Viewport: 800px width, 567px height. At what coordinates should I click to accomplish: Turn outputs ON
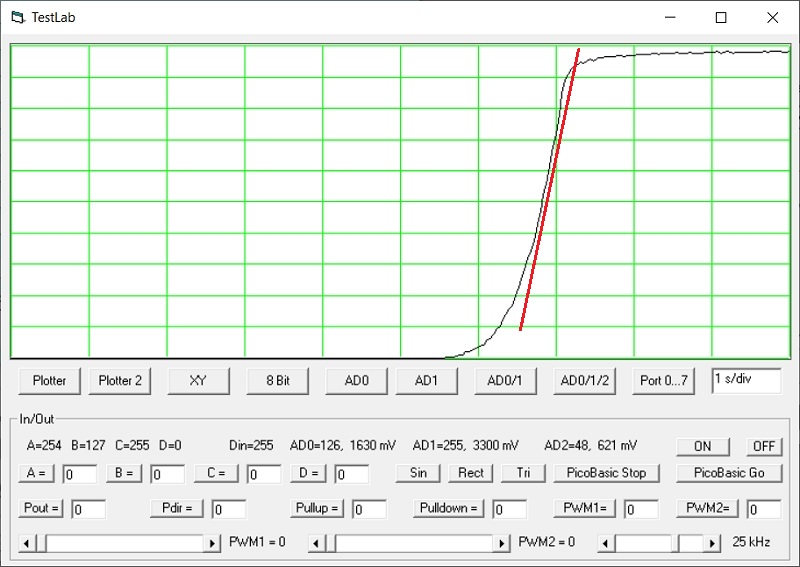[703, 446]
